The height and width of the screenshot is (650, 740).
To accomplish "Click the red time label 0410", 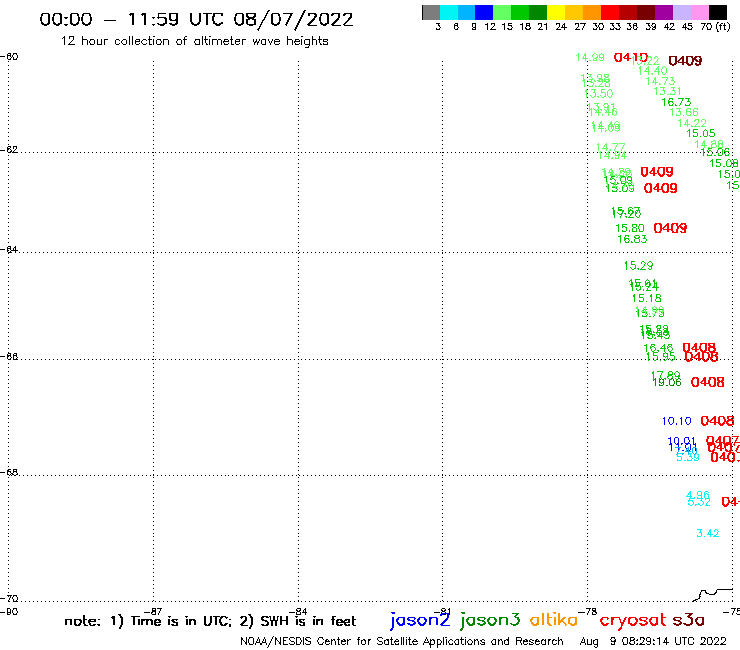I will 631,58.
